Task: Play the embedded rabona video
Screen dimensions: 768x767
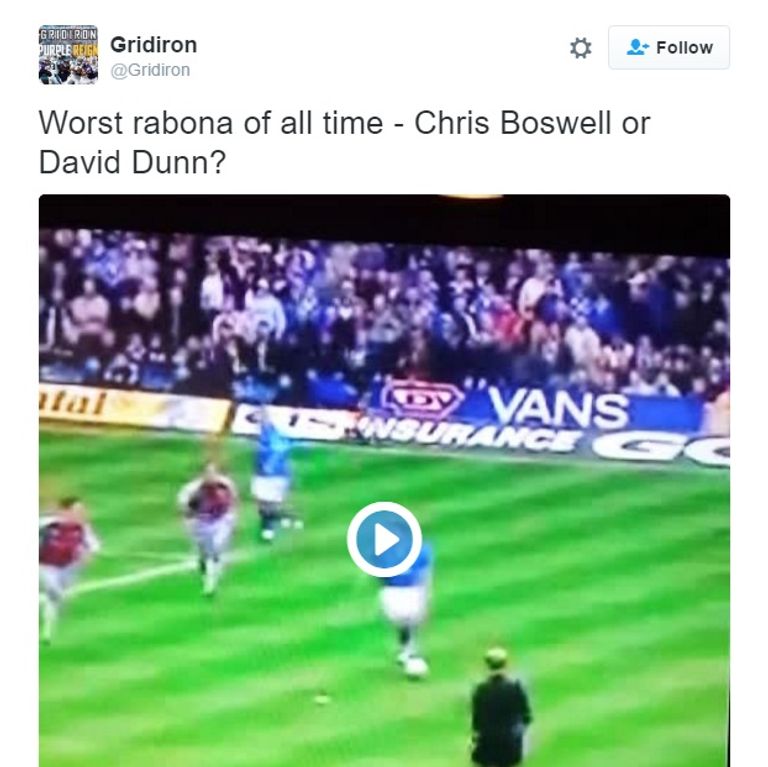Action: click(384, 539)
